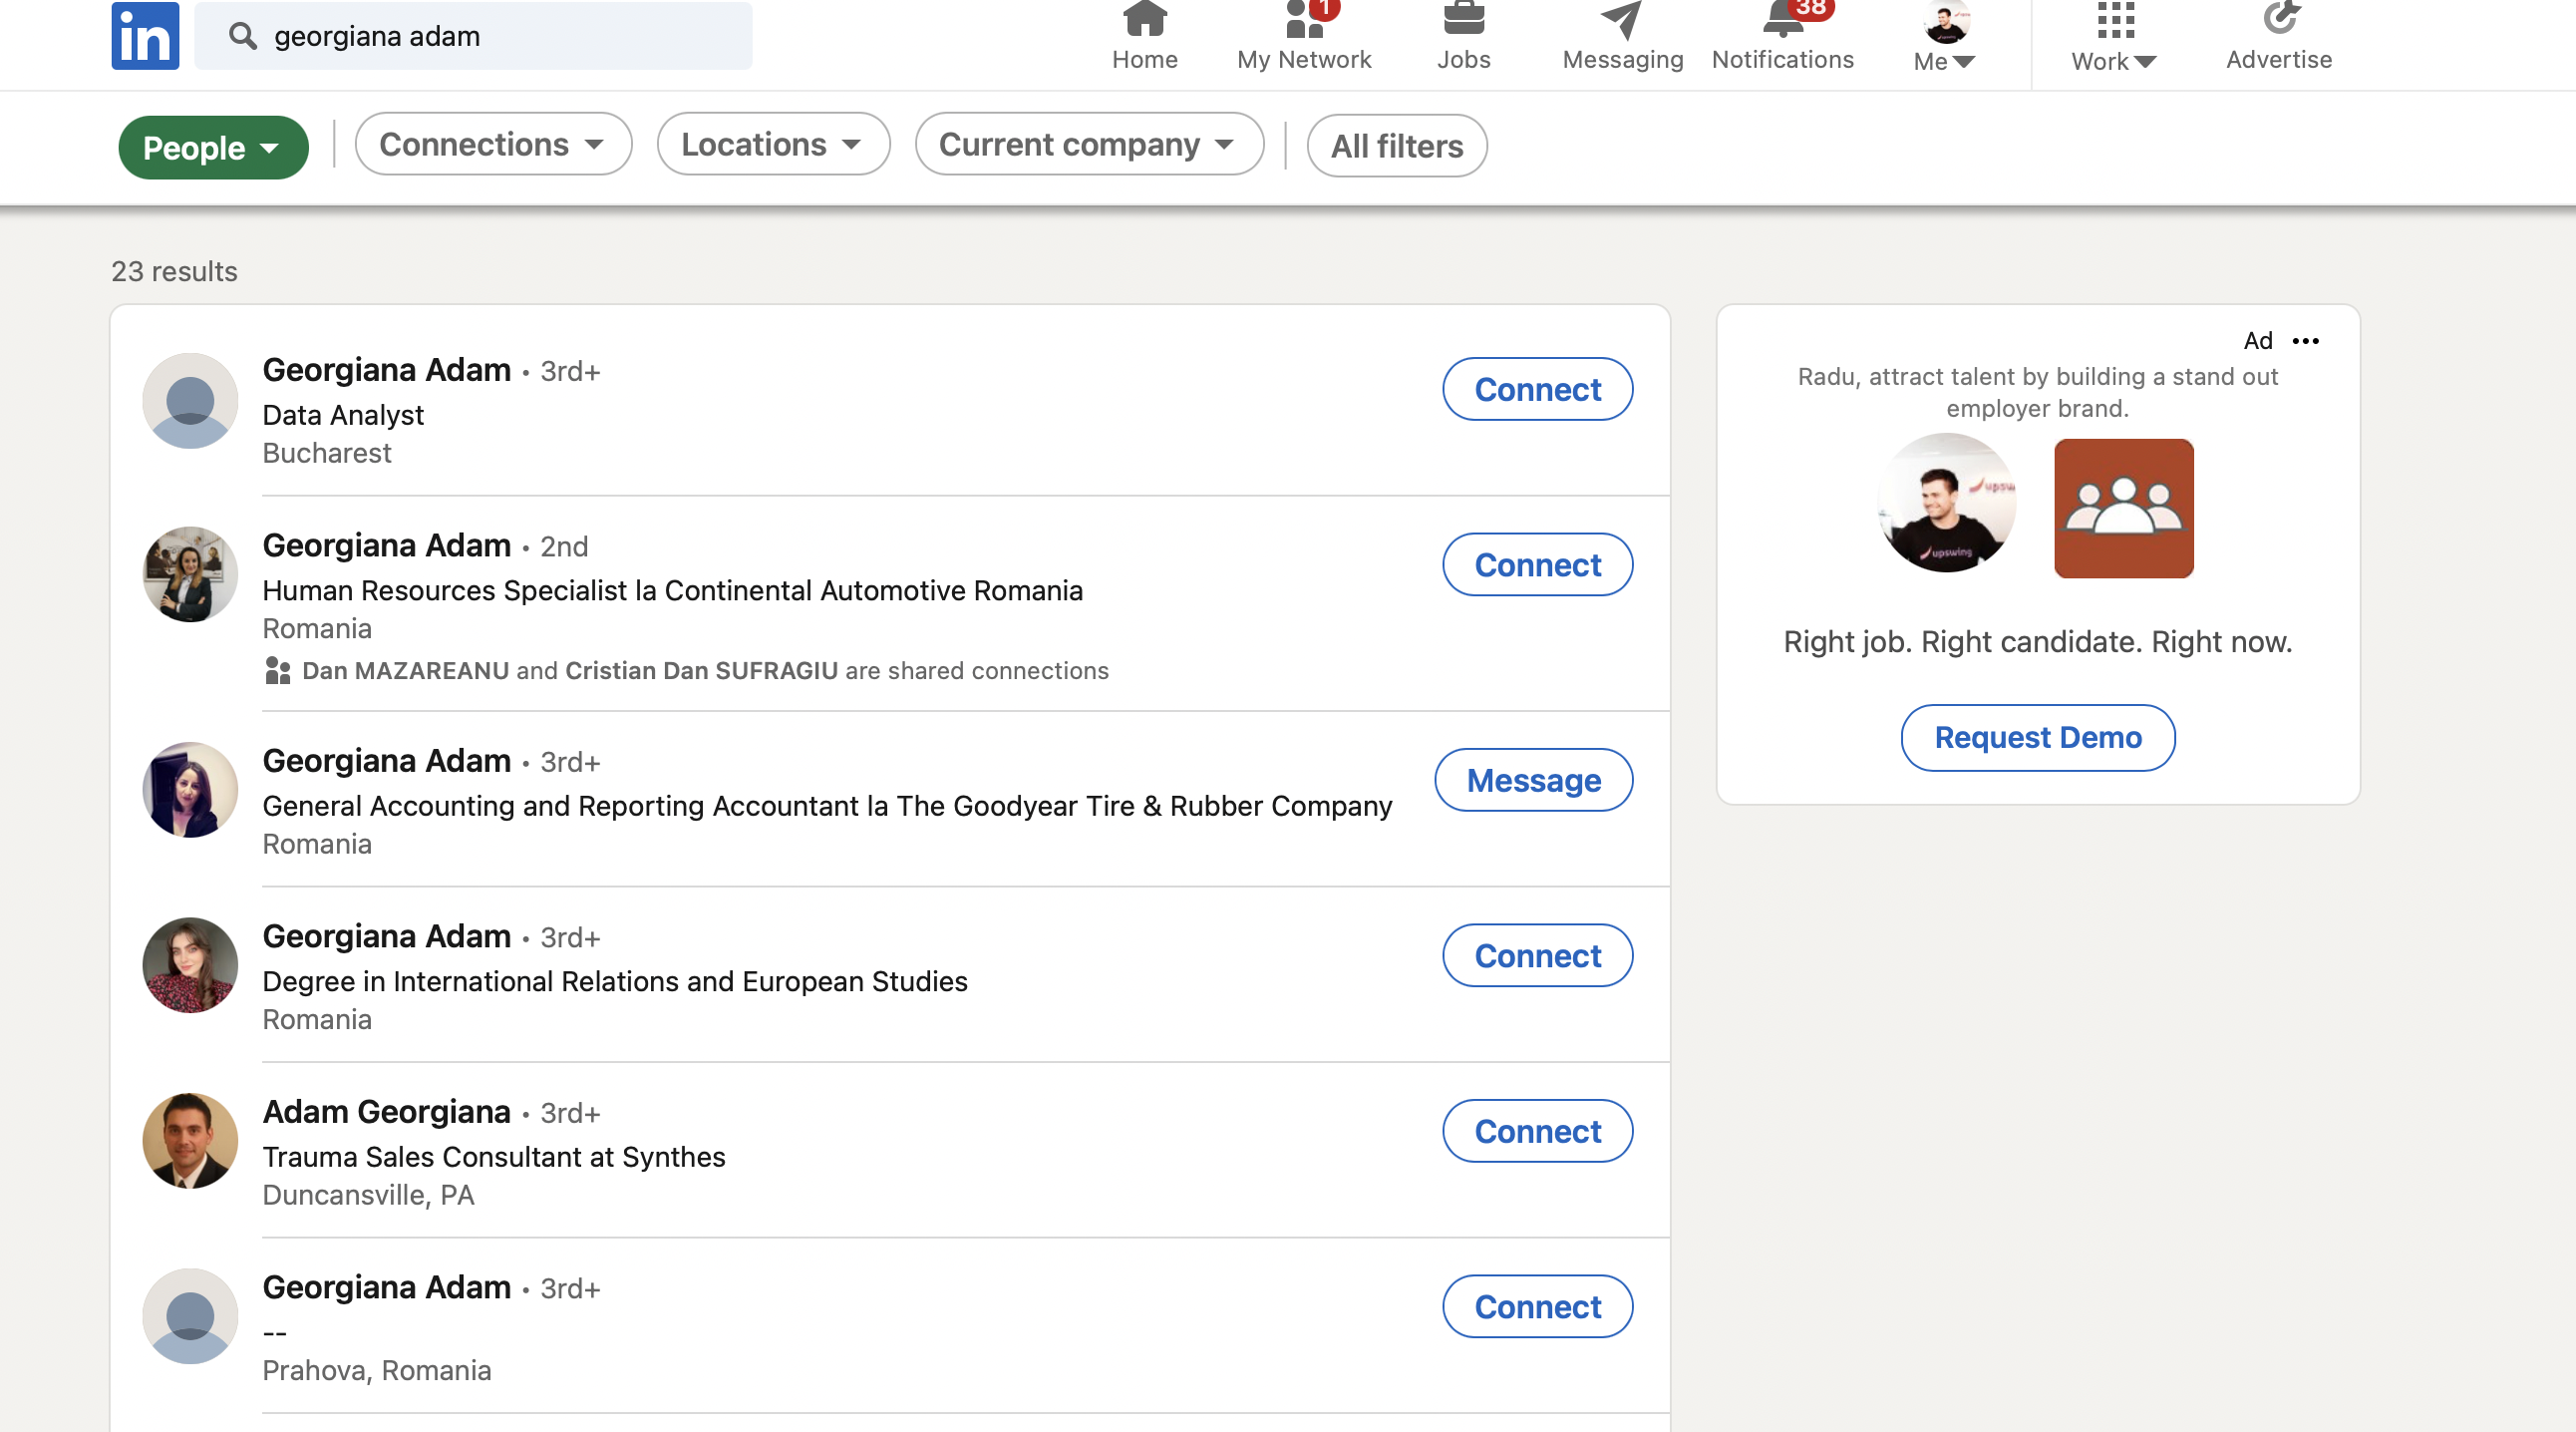Open the Current company filter dropdown
This screenshot has height=1432, width=2576.
coord(1088,145)
